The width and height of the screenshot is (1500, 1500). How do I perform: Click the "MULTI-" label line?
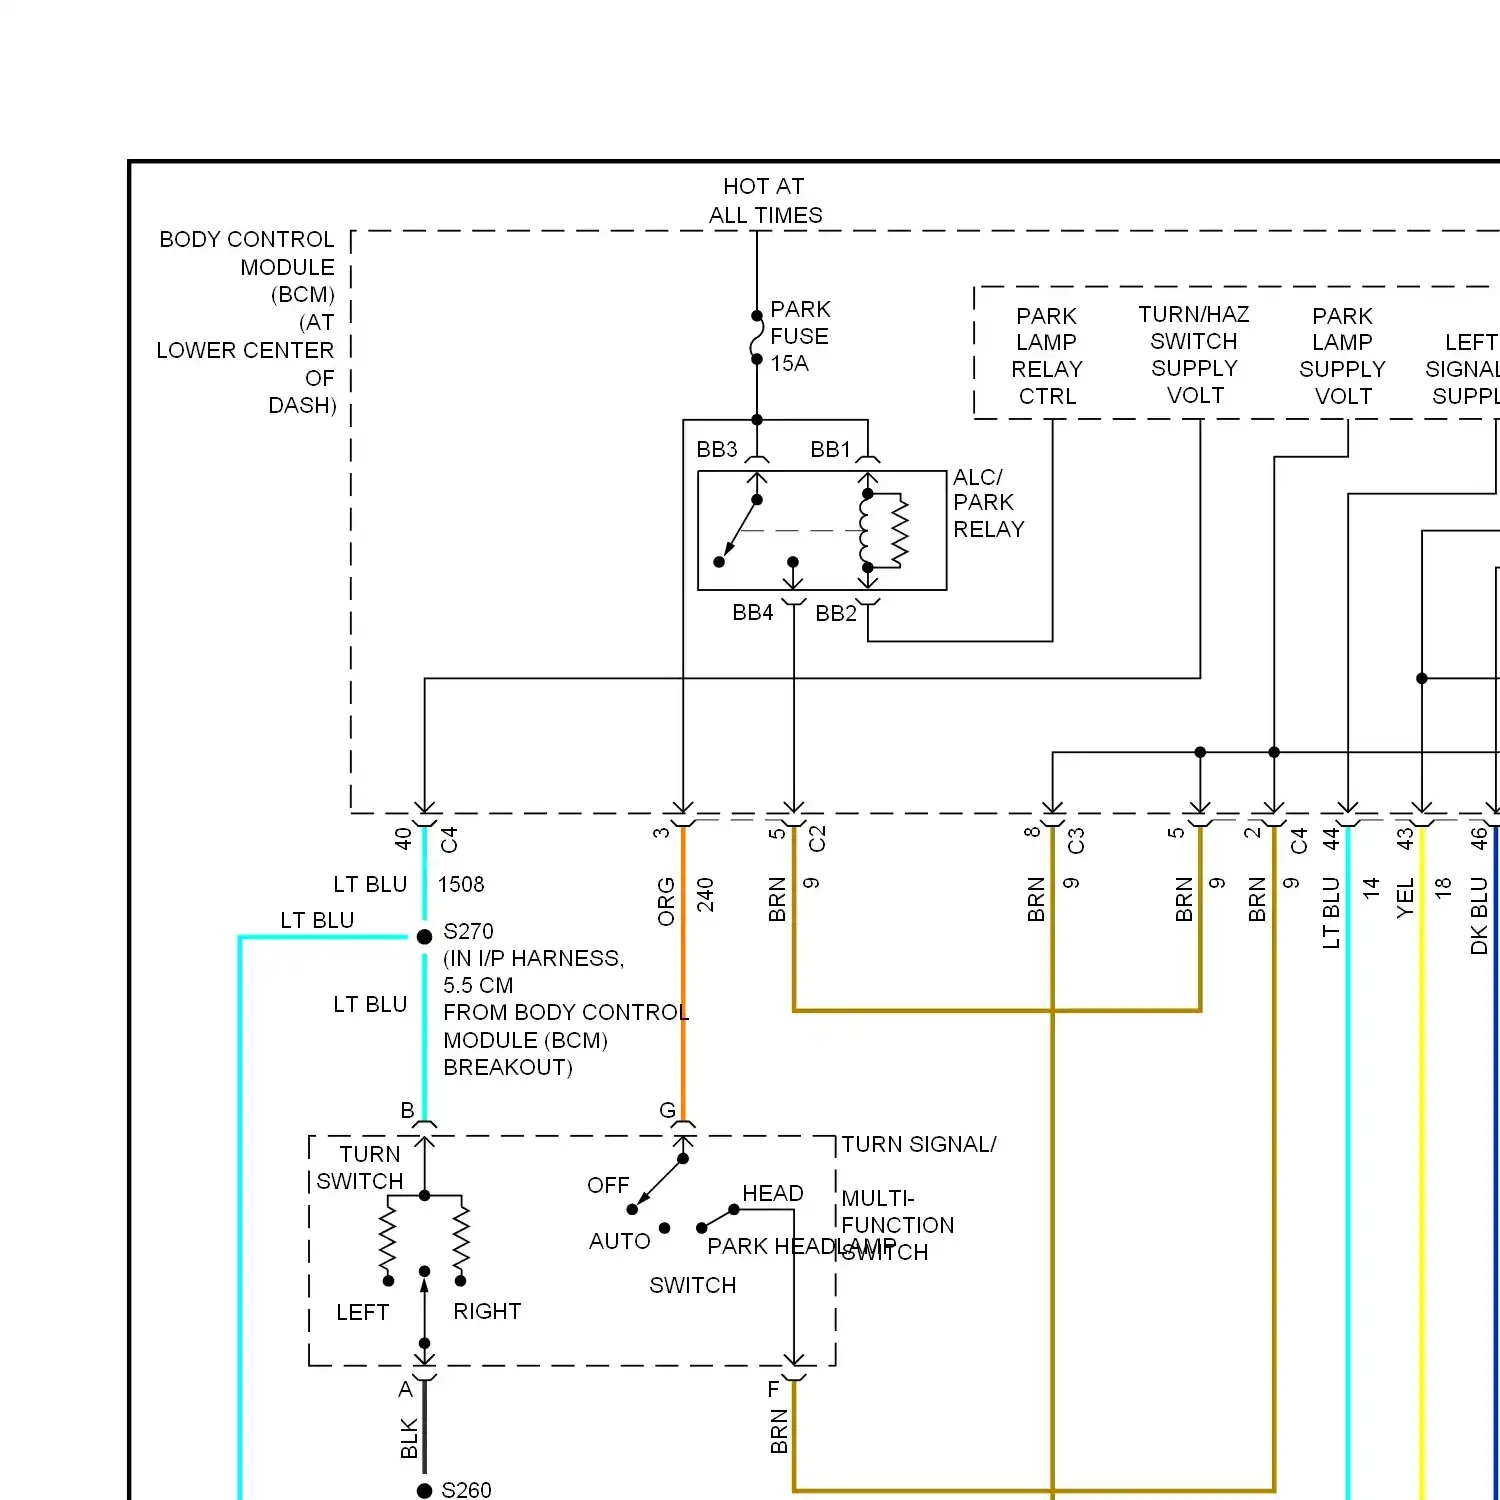coord(878,1198)
